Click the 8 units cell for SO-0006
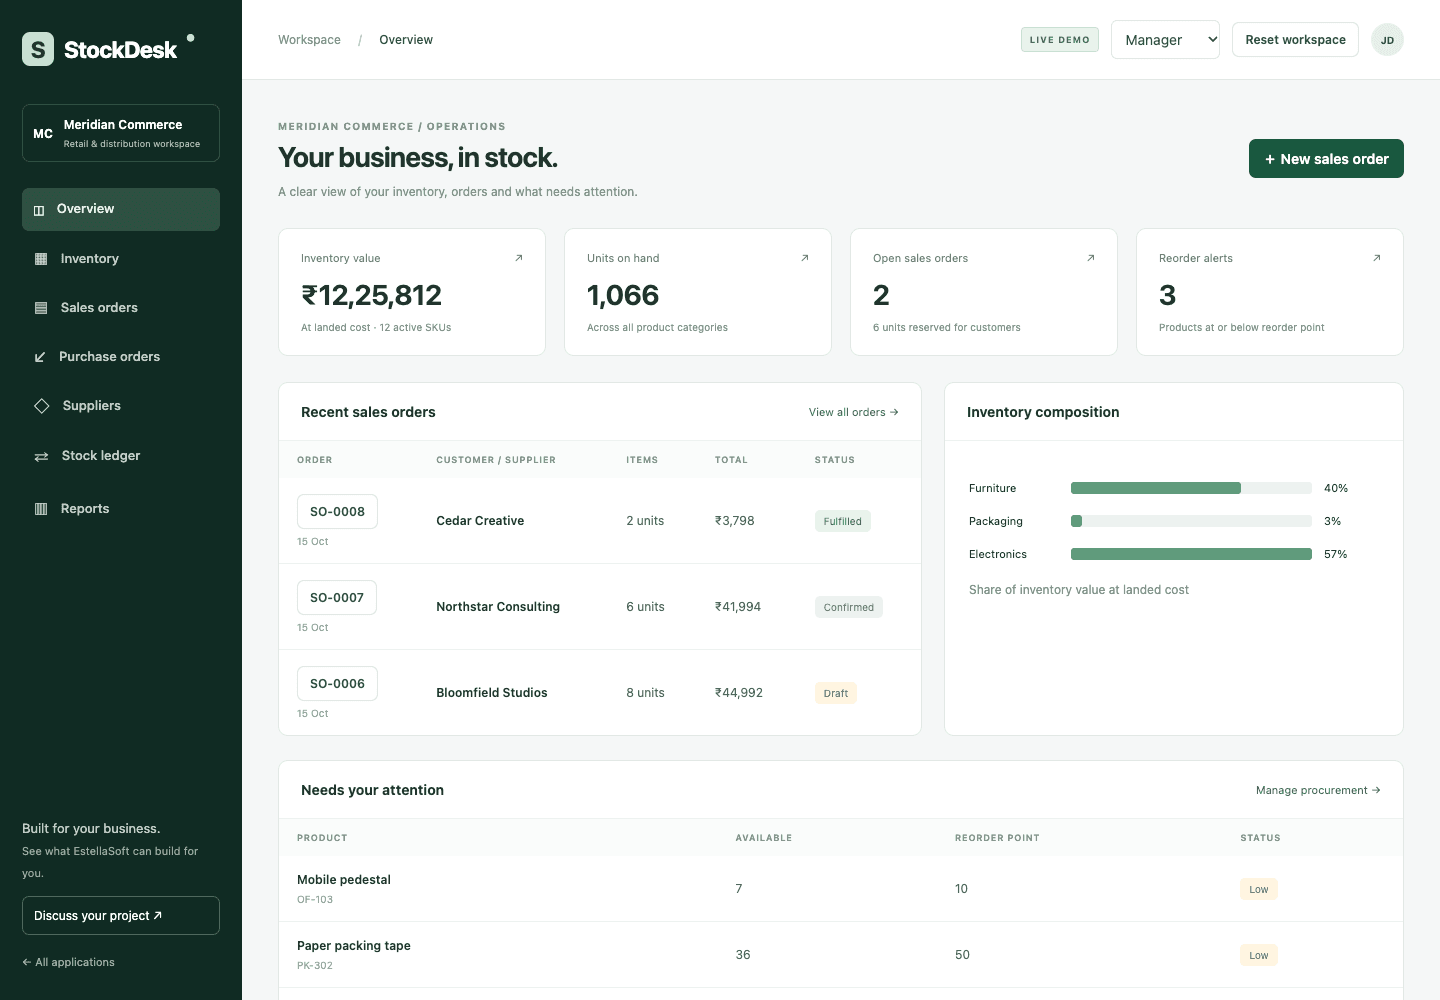Image resolution: width=1440 pixels, height=1000 pixels. (x=645, y=693)
